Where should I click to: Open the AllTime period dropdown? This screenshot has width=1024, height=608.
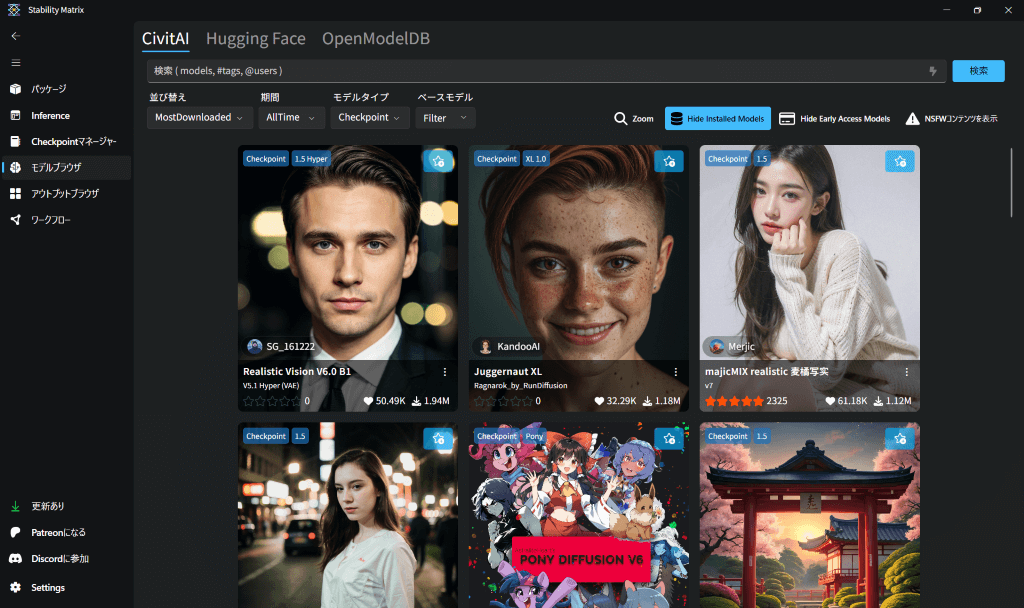click(x=290, y=118)
